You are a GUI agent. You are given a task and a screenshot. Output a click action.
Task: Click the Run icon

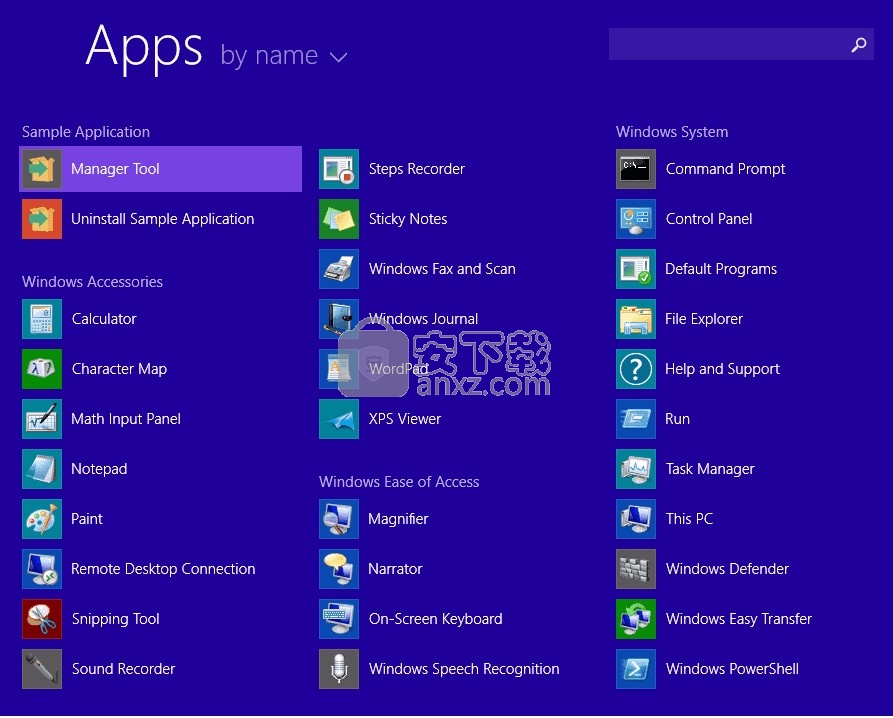click(636, 419)
